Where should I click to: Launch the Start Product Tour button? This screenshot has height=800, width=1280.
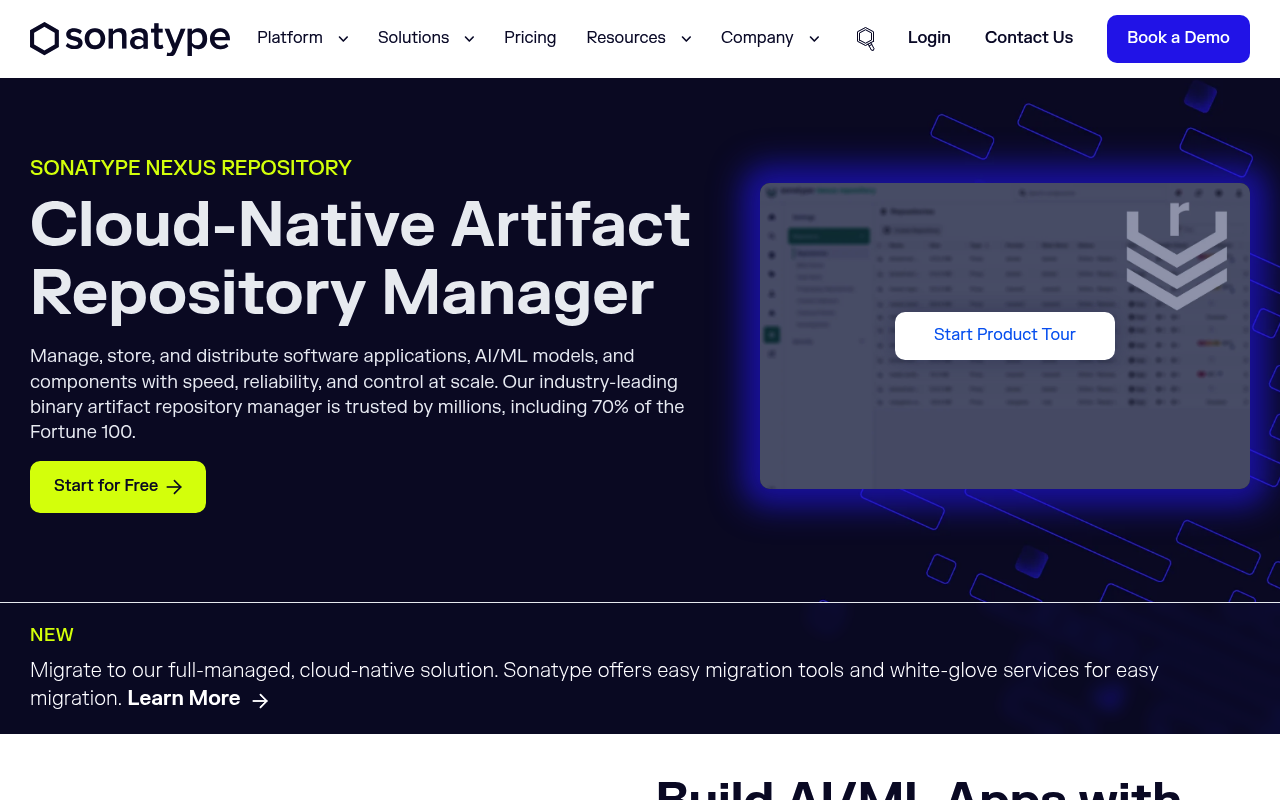1005,336
